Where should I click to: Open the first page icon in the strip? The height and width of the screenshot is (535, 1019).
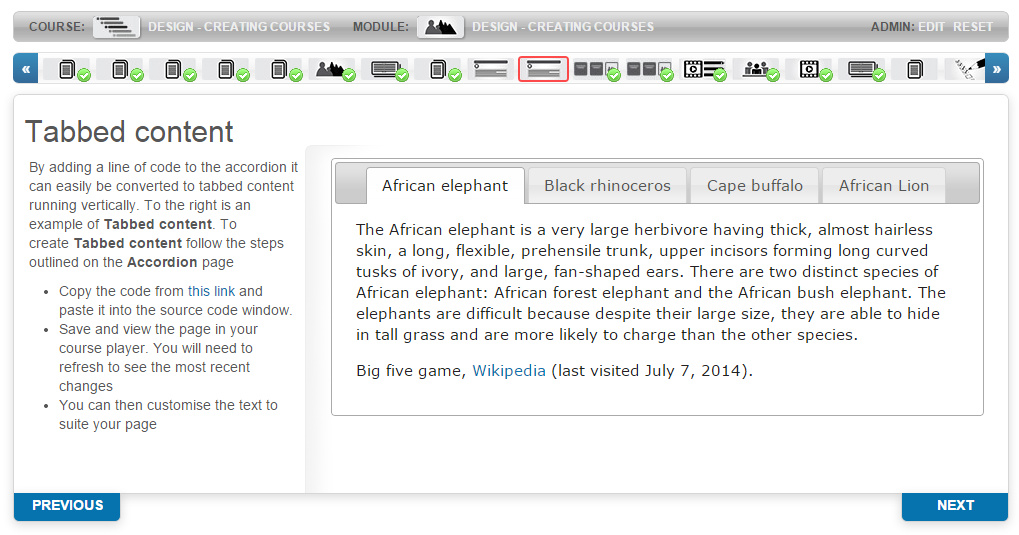point(66,69)
